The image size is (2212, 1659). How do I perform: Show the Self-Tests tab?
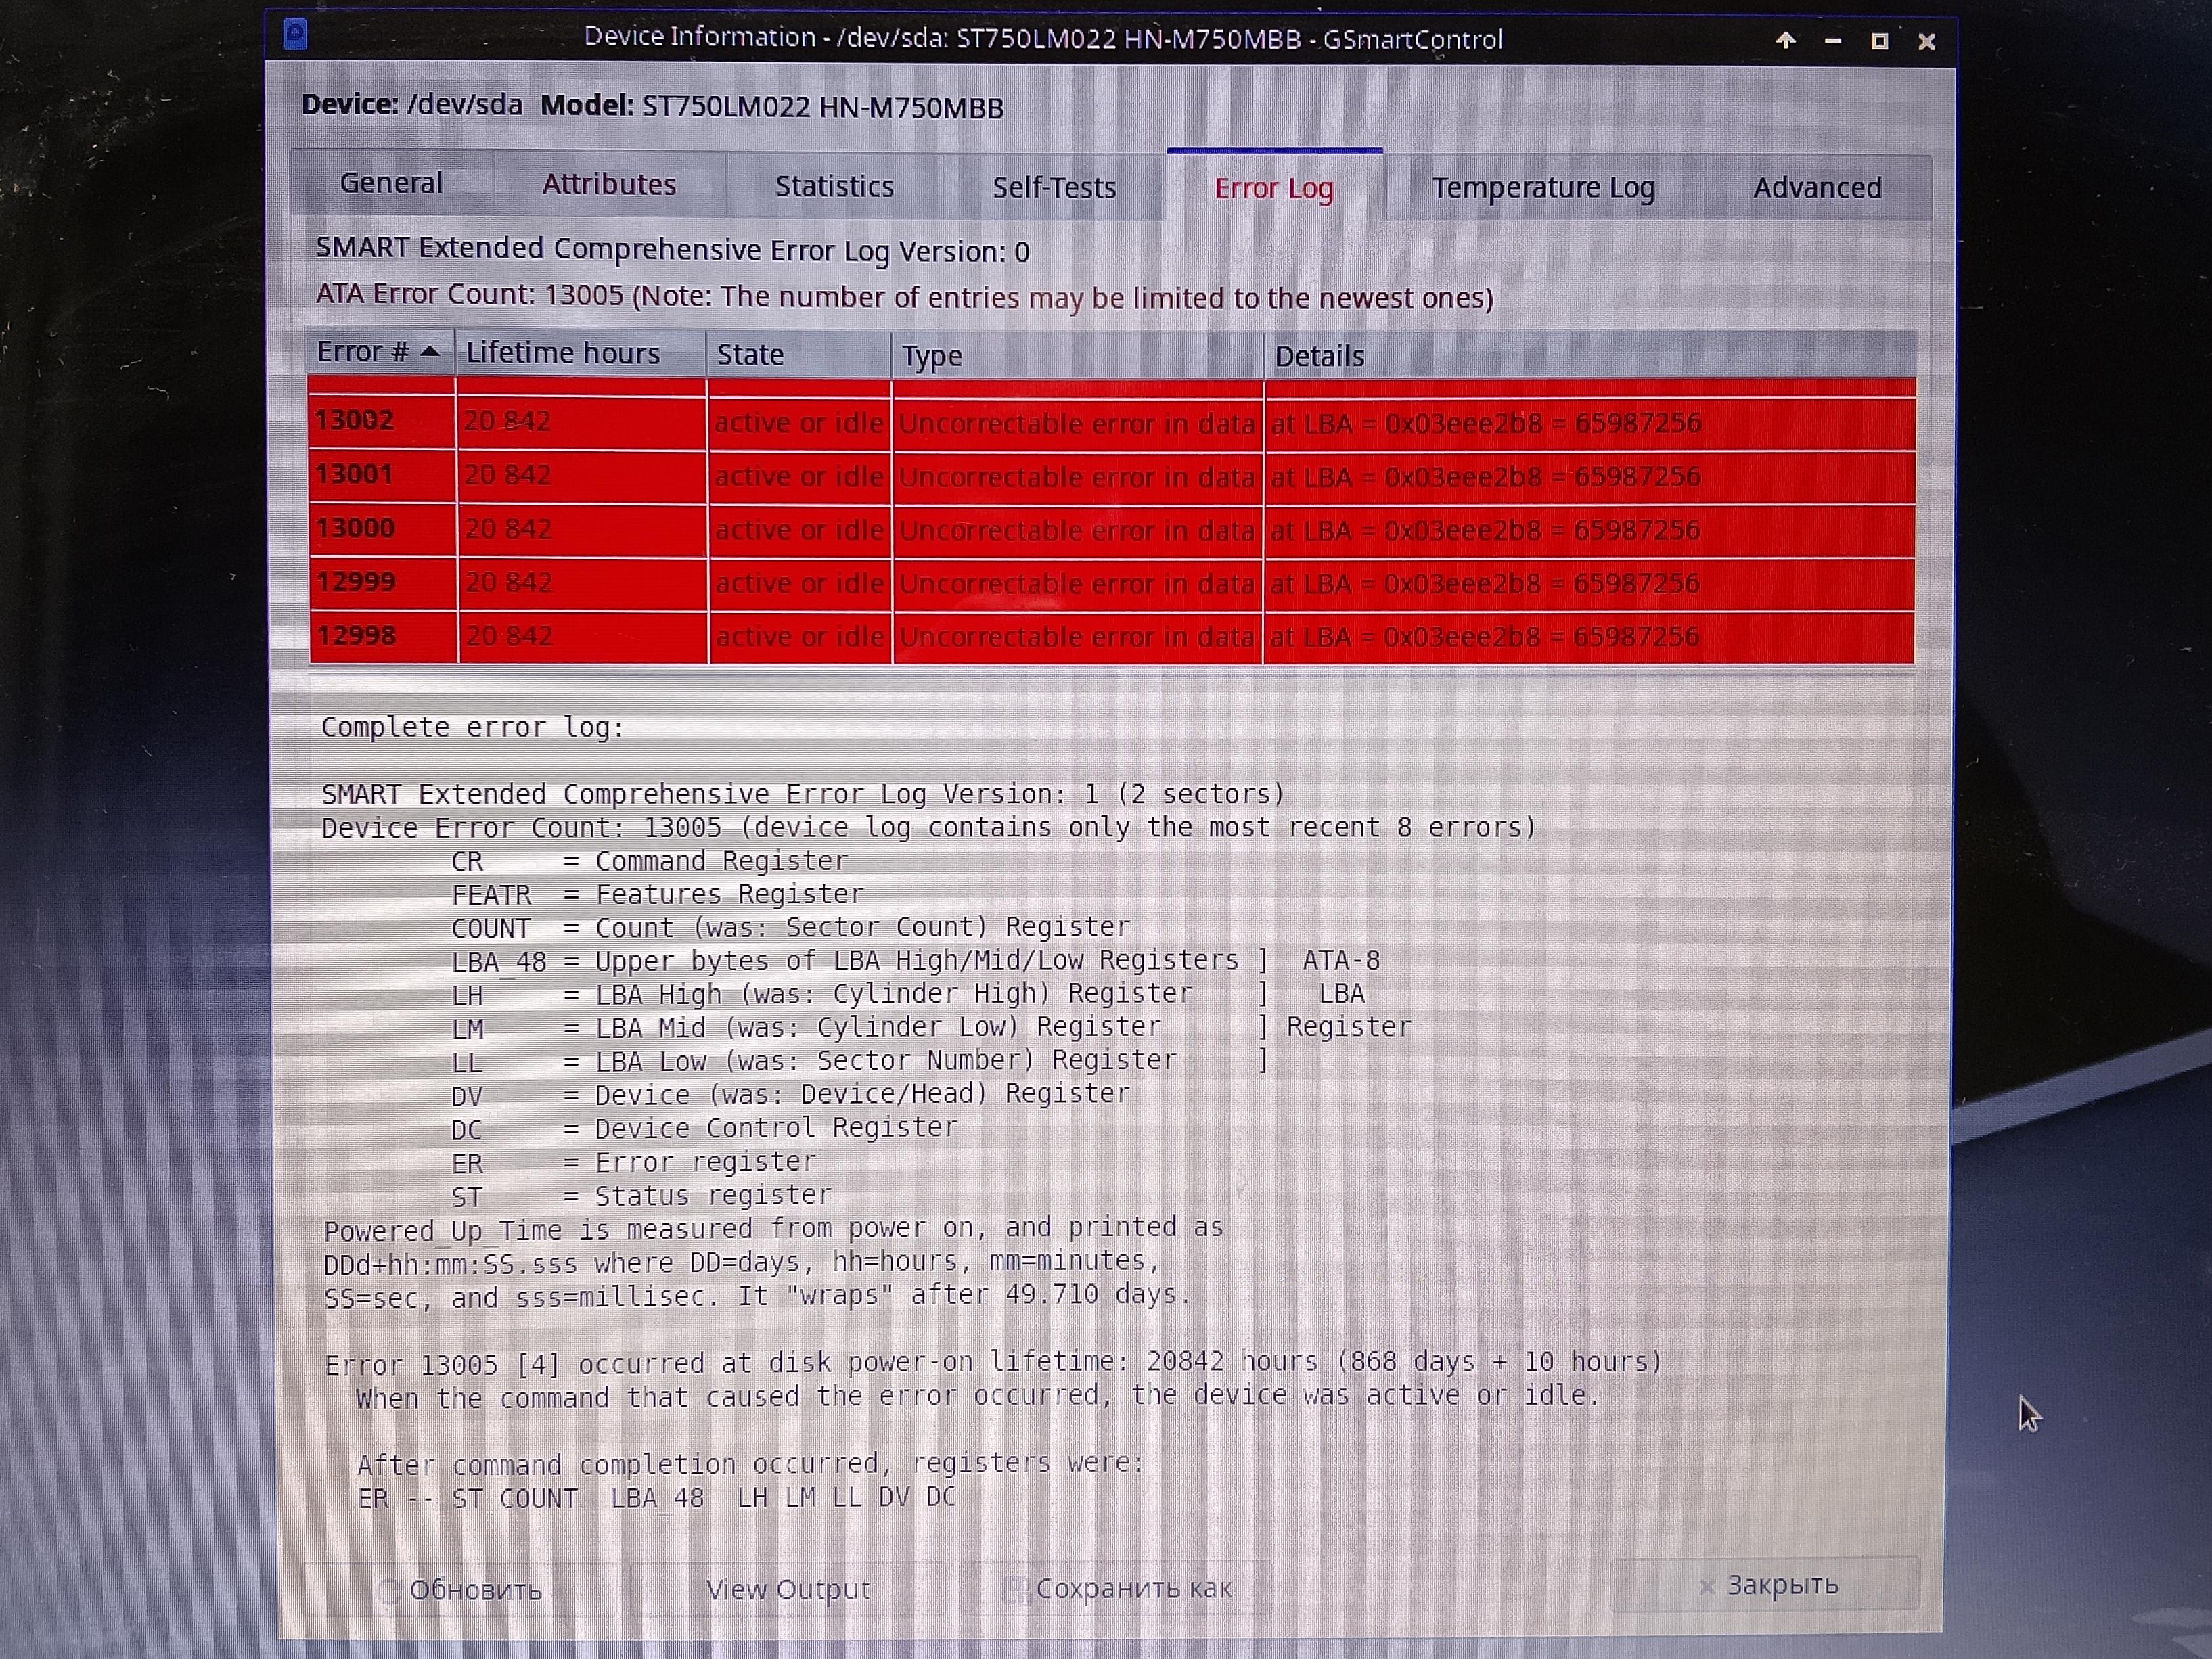(1054, 188)
